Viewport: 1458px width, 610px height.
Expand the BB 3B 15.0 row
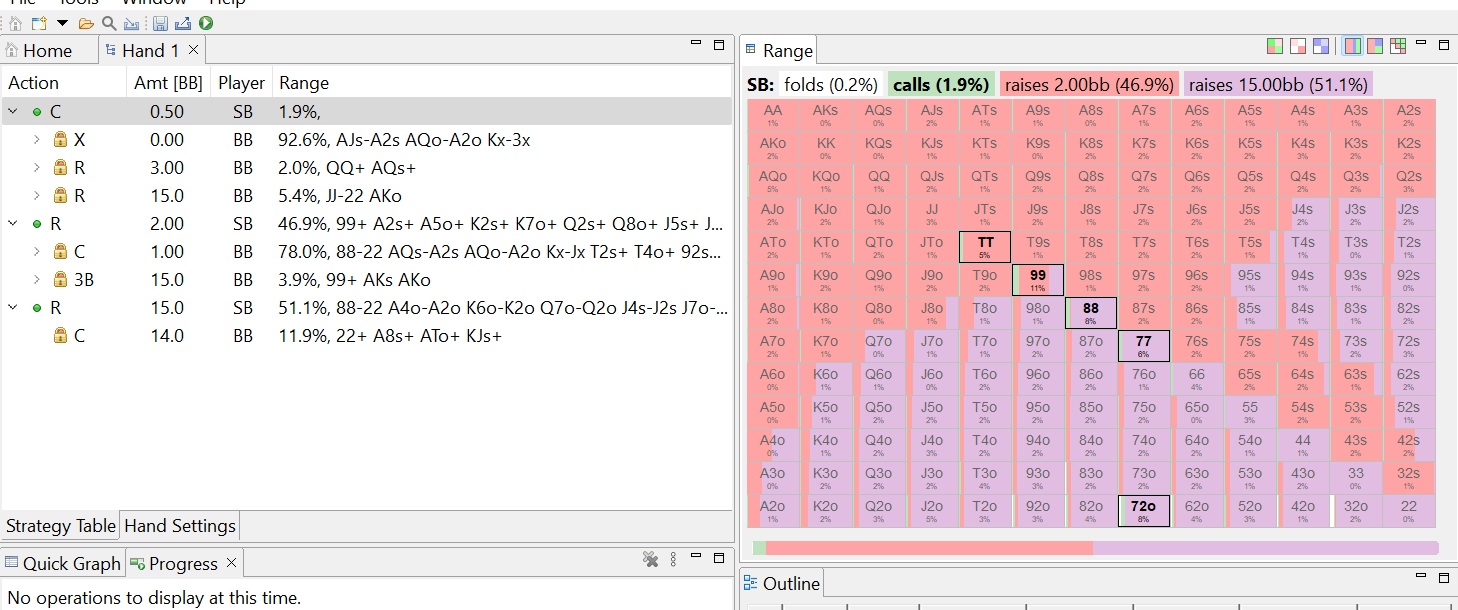pos(37,280)
